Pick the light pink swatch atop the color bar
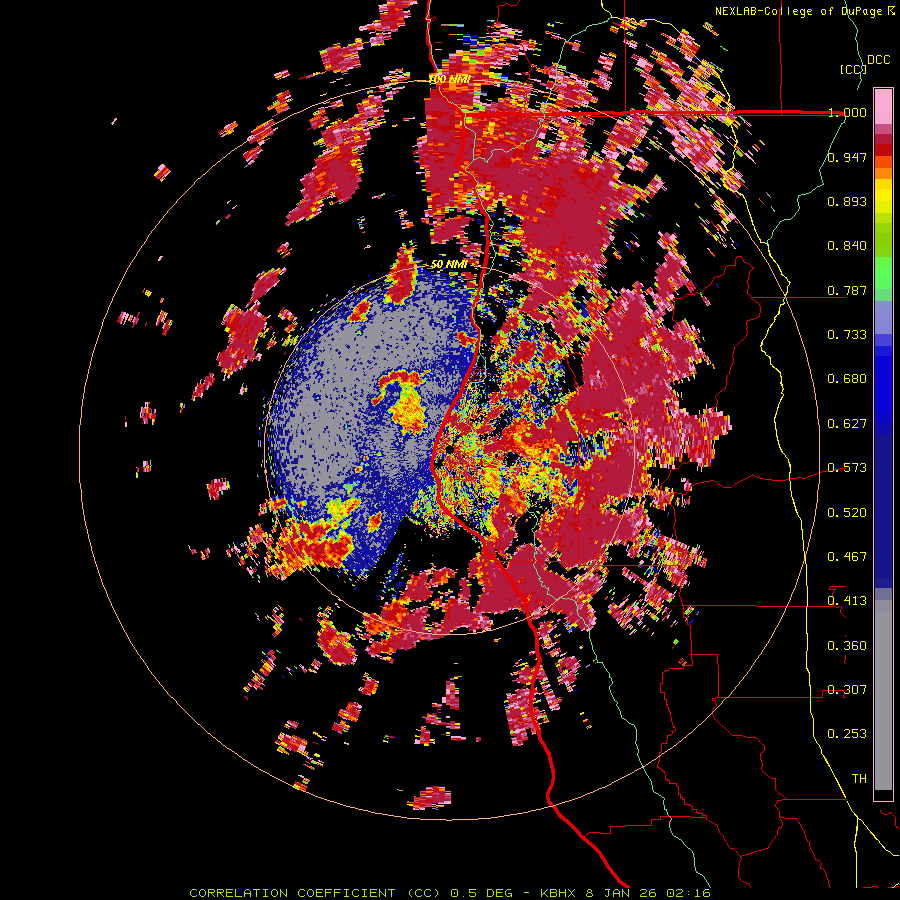The height and width of the screenshot is (900, 900). click(x=883, y=106)
